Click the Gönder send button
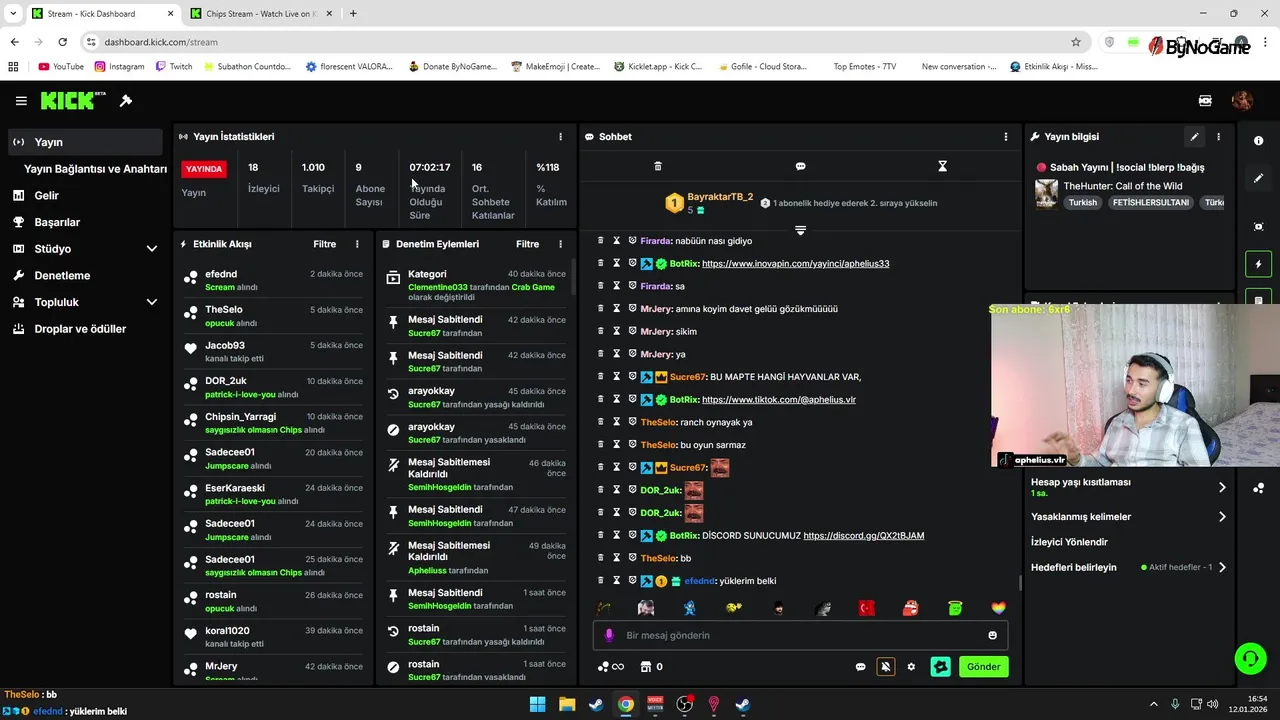The image size is (1280, 720). [983, 667]
